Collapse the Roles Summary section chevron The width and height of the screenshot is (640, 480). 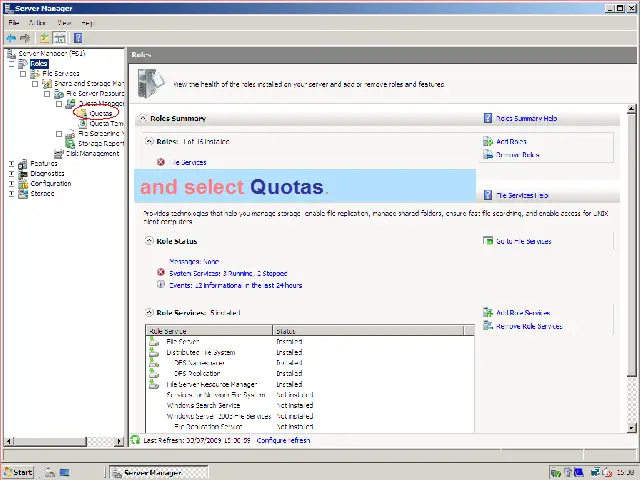tap(142, 118)
